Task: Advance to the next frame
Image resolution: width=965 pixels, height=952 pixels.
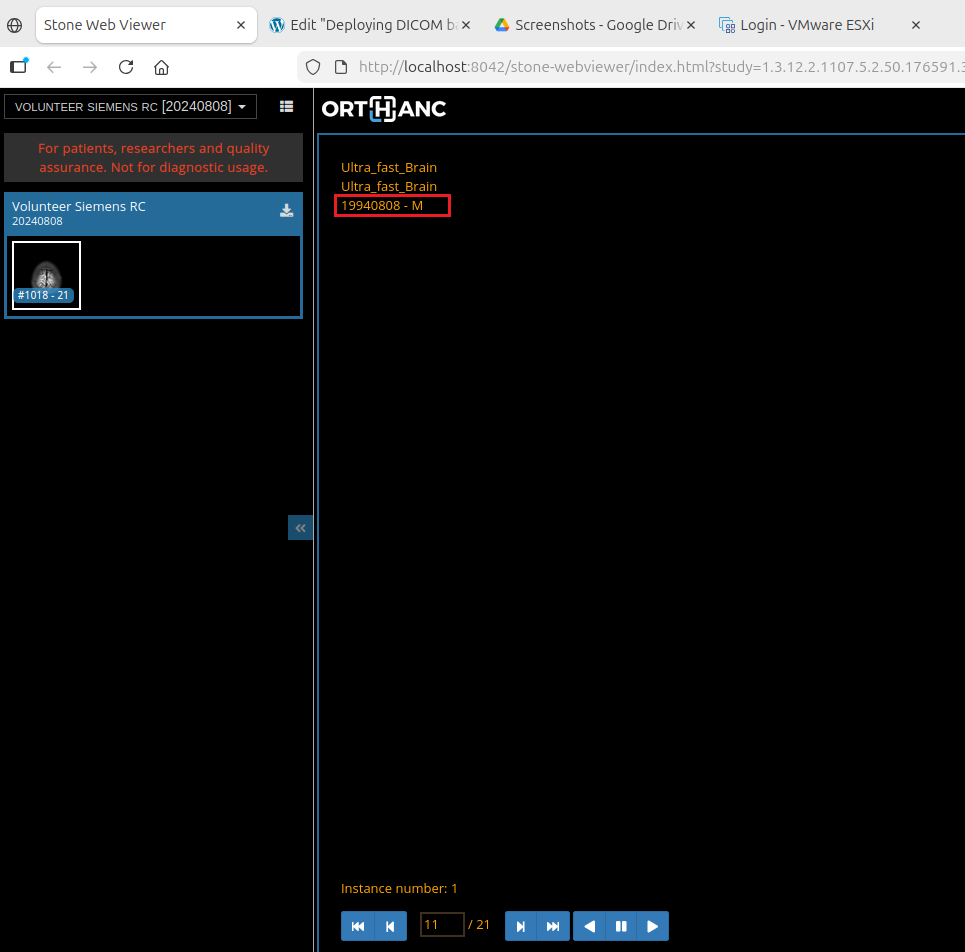Action: pyautogui.click(x=521, y=926)
